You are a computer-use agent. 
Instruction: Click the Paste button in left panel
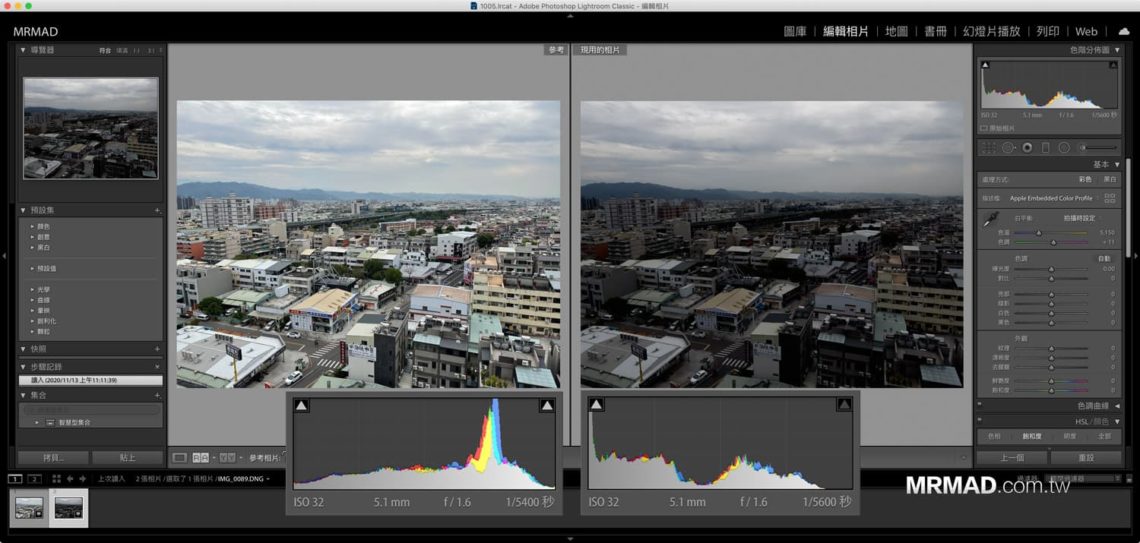(127, 457)
